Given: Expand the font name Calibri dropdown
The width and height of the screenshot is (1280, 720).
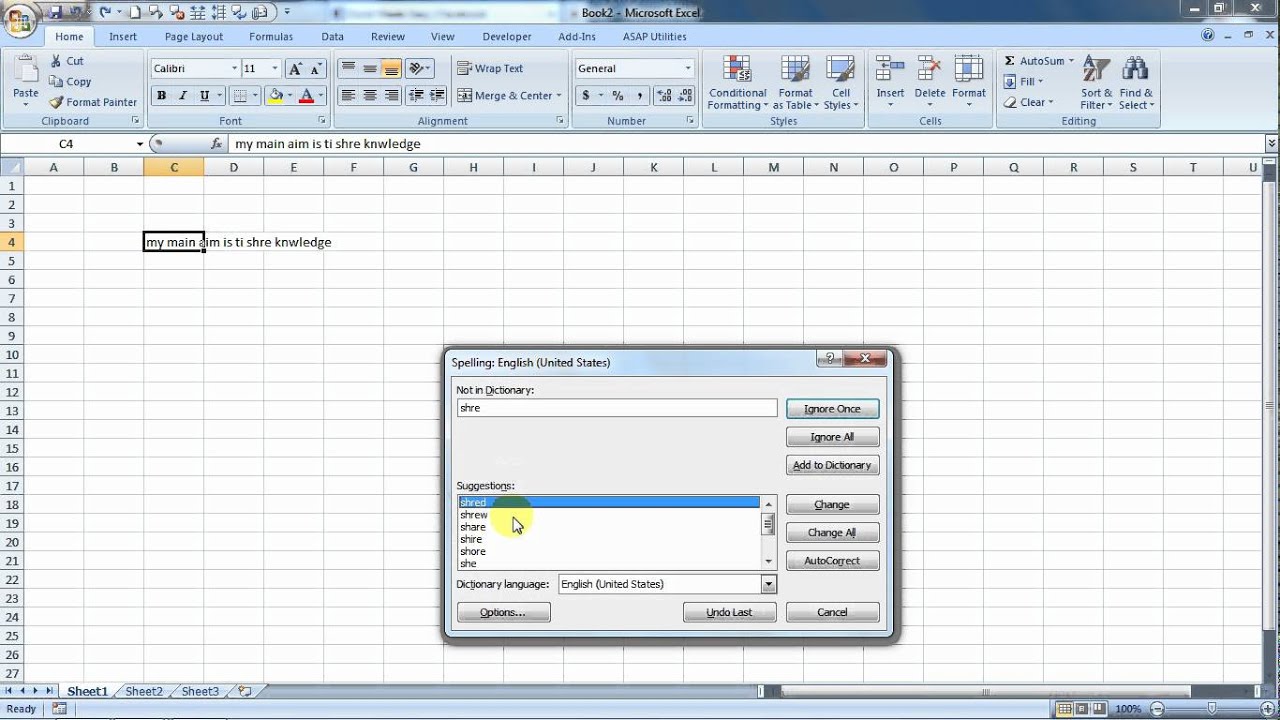Looking at the screenshot, I should click(235, 69).
